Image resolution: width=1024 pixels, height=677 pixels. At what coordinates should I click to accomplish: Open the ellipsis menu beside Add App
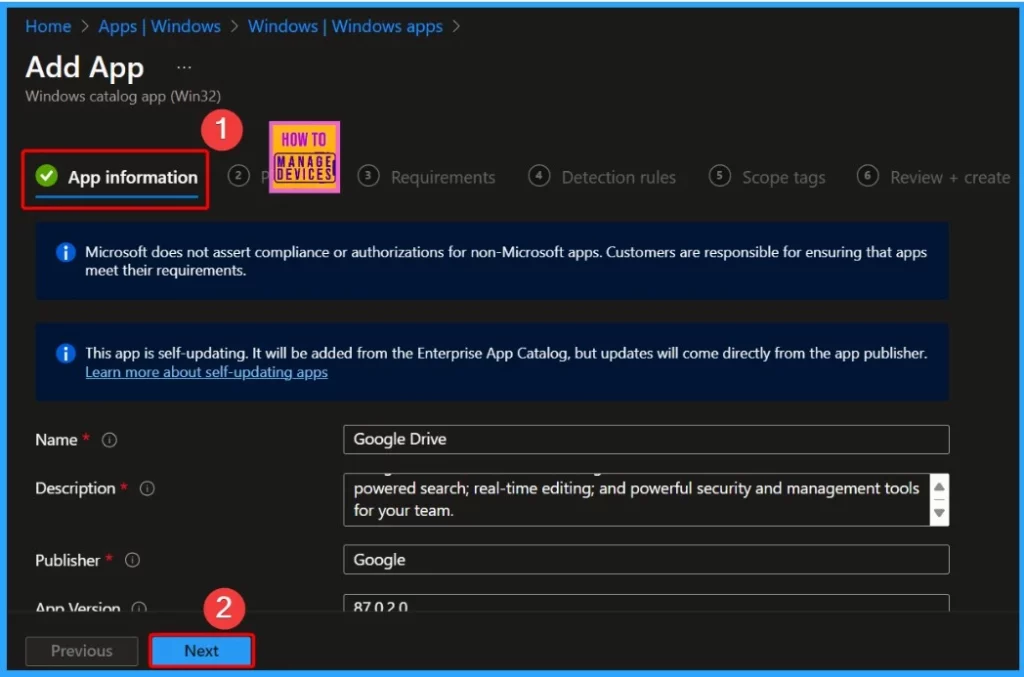tap(184, 67)
